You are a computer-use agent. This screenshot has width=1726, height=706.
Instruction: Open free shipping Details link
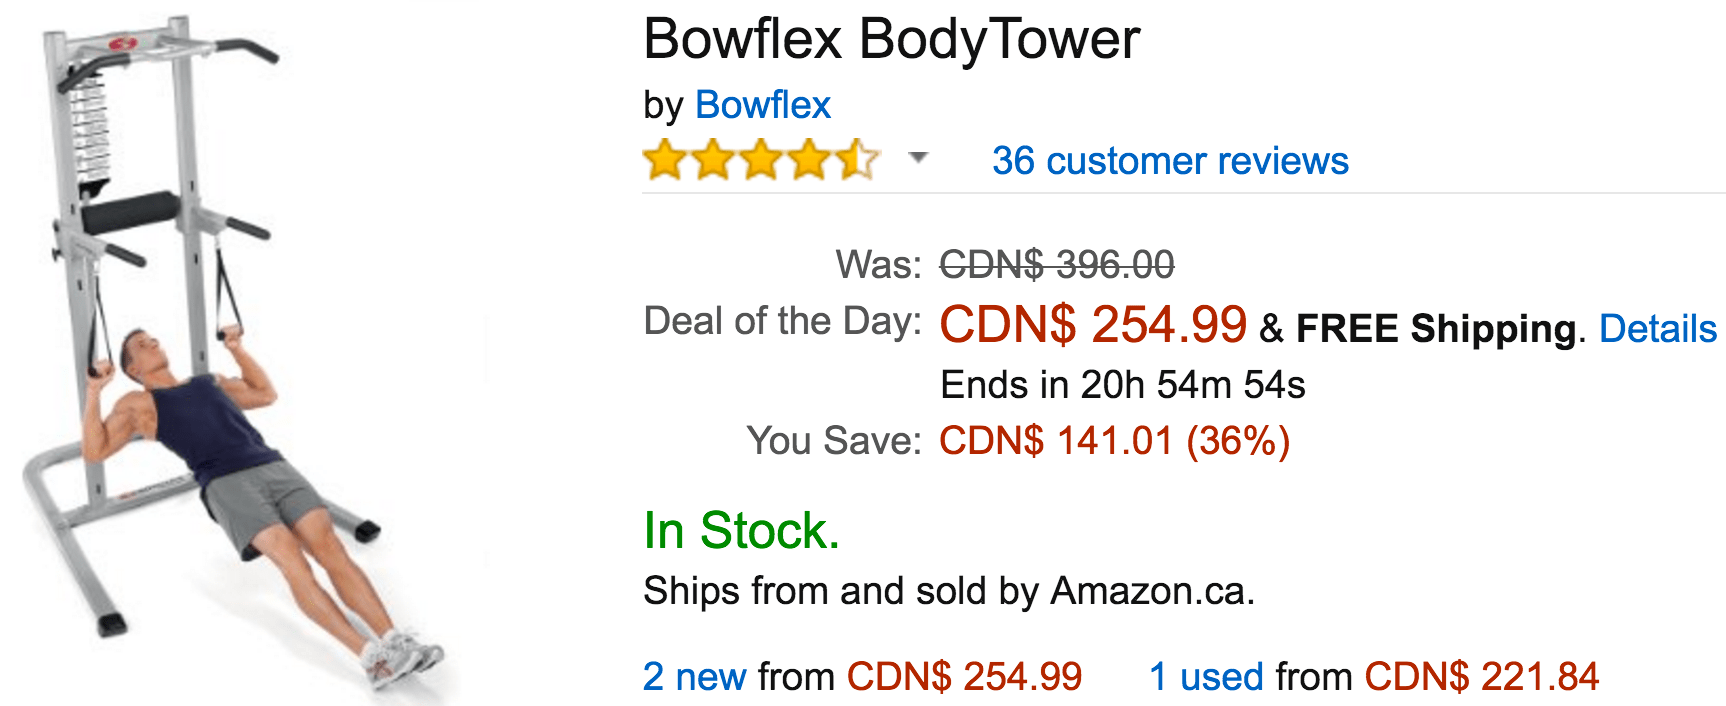click(1658, 328)
